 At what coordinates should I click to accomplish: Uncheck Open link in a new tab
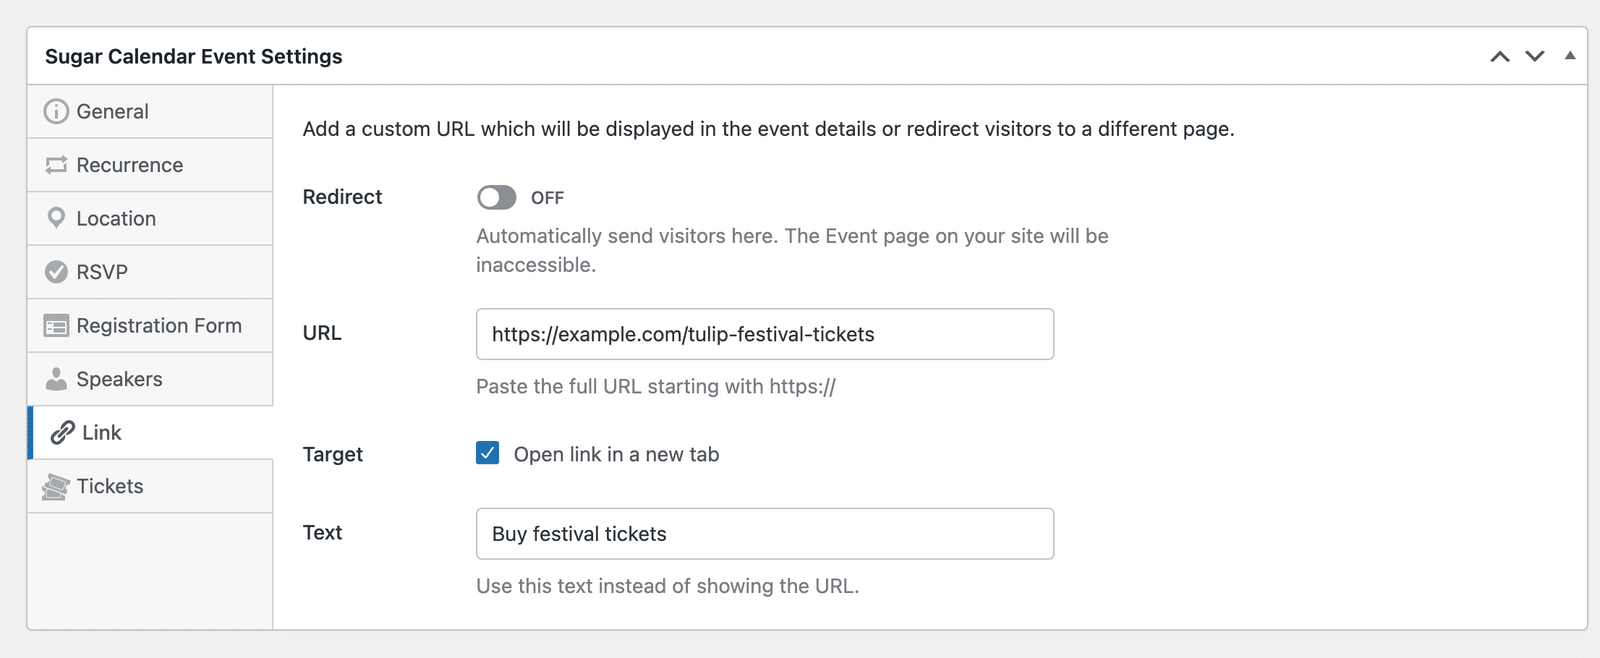488,454
